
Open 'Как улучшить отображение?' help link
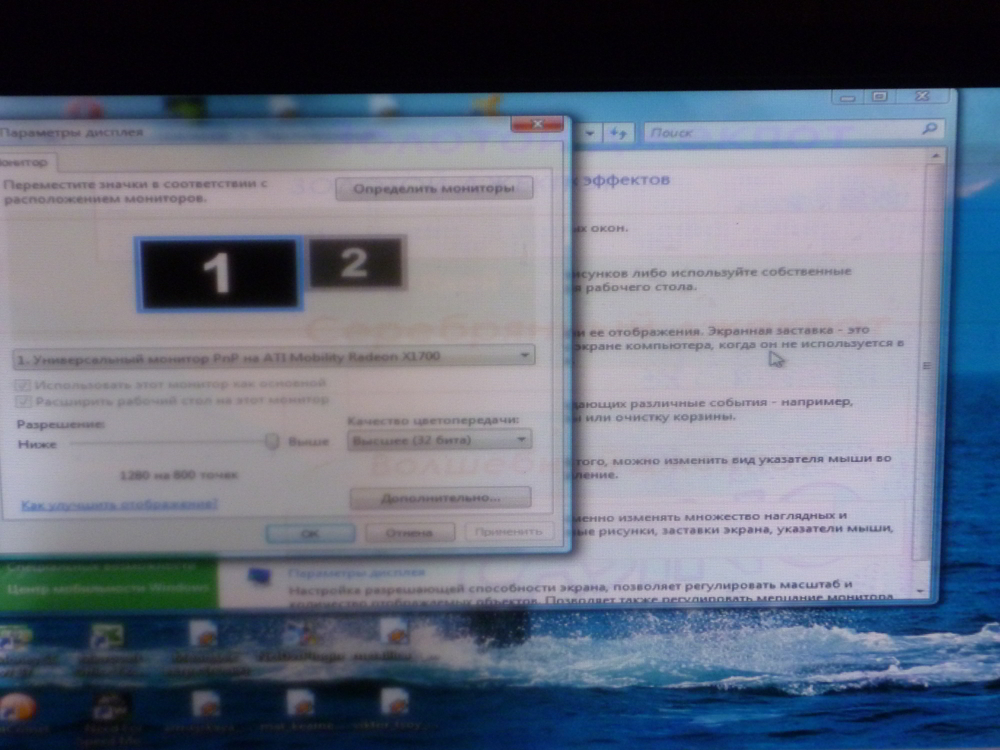(119, 505)
